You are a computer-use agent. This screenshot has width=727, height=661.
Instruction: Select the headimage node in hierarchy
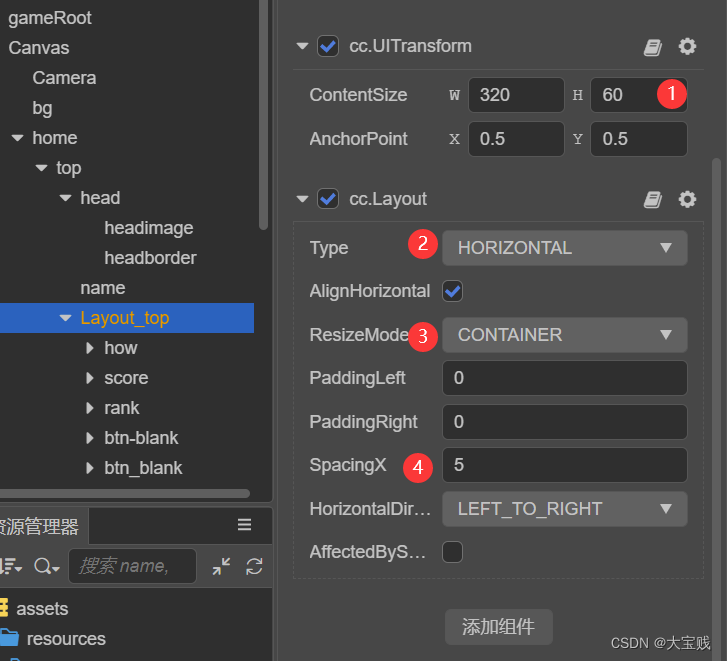pyautogui.click(x=148, y=228)
